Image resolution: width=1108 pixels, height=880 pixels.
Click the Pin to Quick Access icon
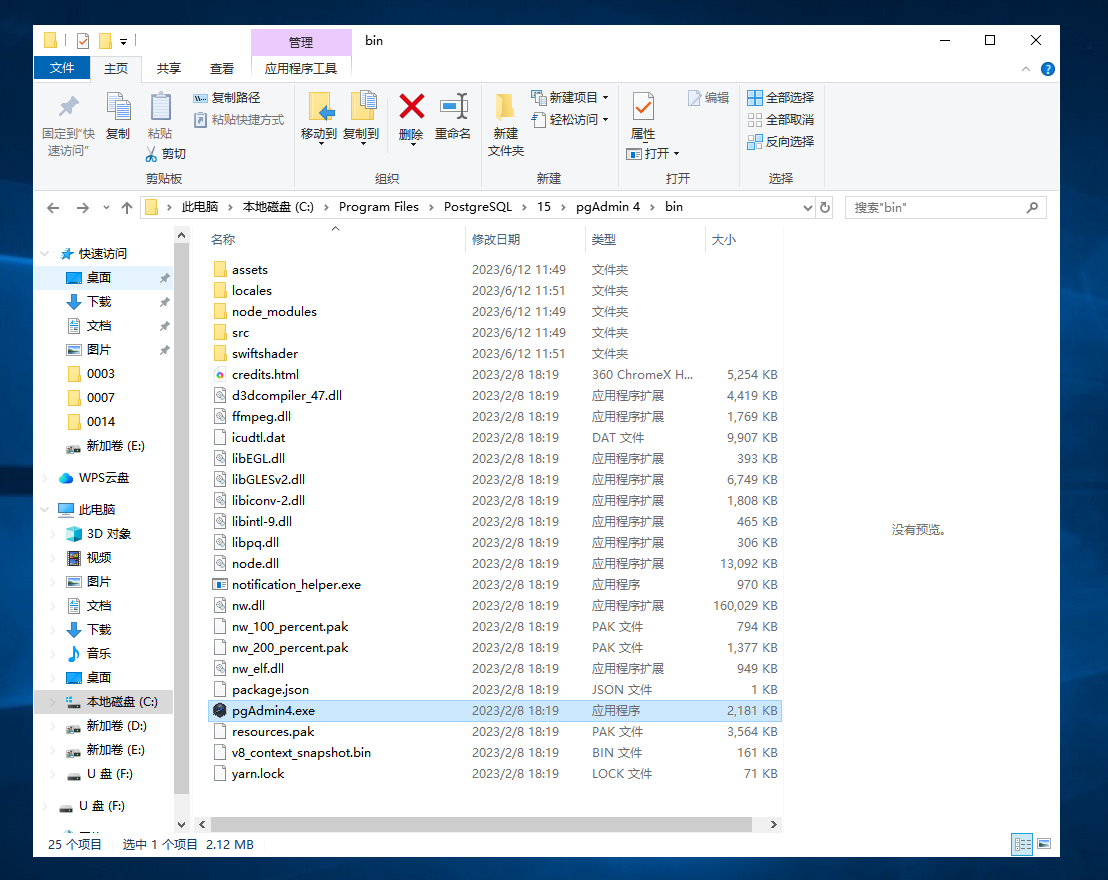click(x=68, y=108)
